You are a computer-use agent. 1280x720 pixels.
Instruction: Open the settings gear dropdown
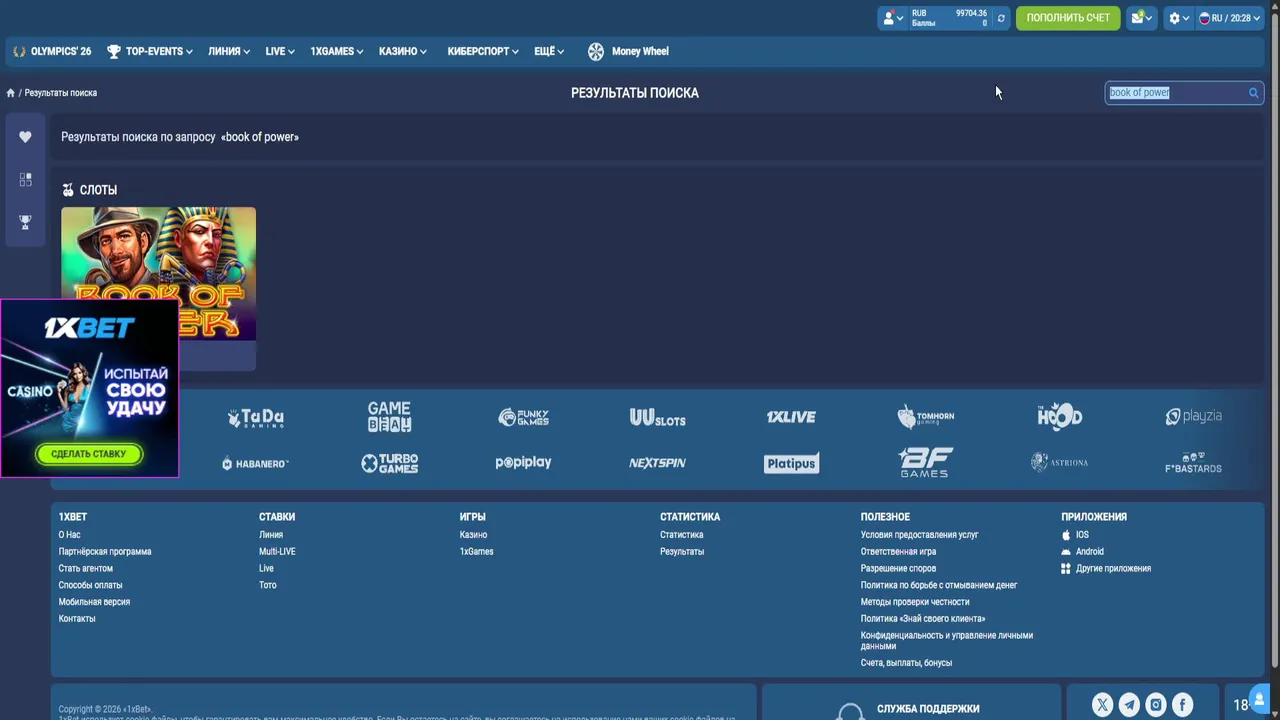(1179, 18)
